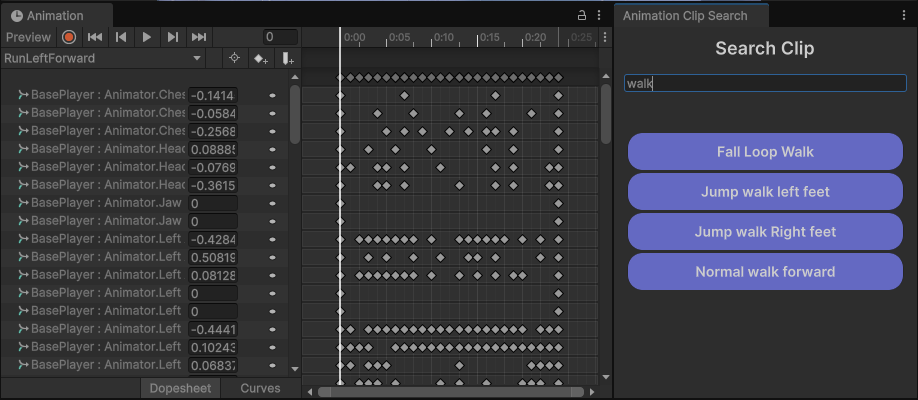Switch to the Dopesheet view
918x400 pixels.
point(180,388)
